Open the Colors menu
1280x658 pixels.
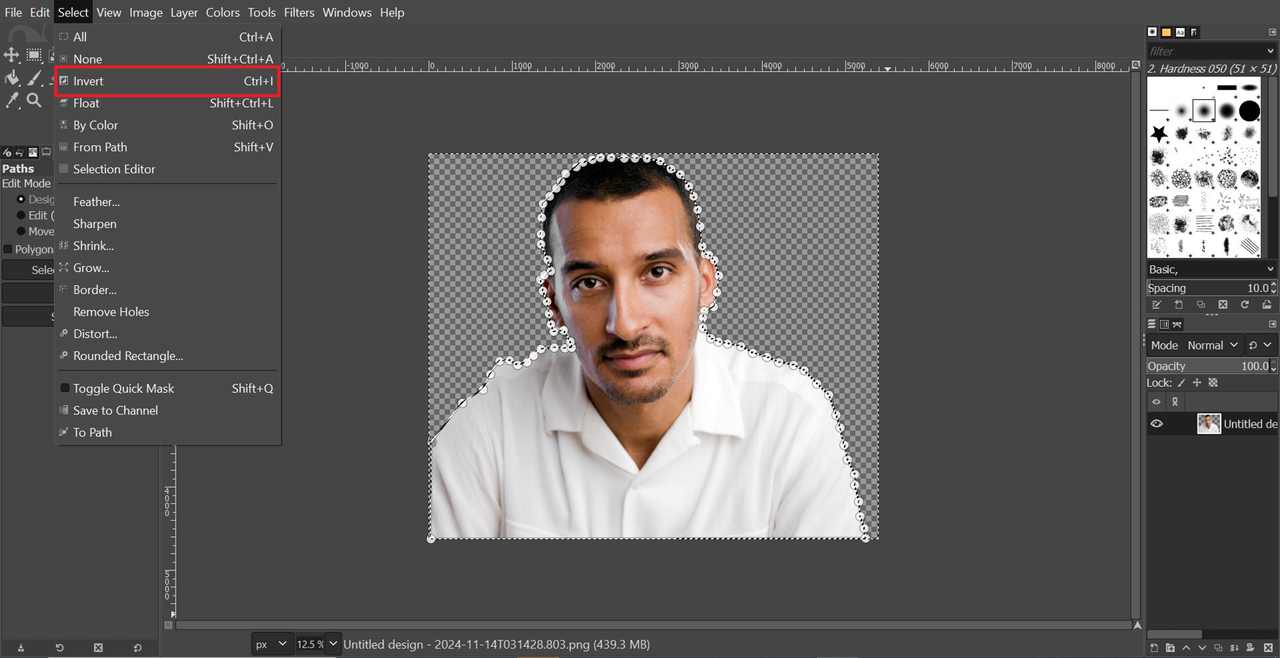click(x=223, y=12)
